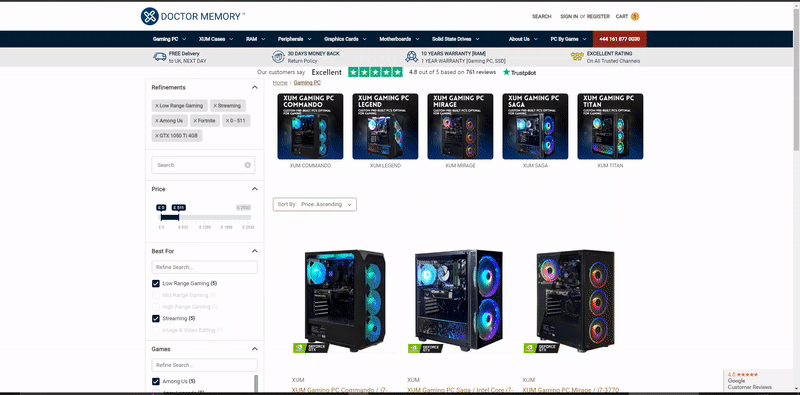800x395 pixels.
Task: Click the SEARCH link in the header
Action: coord(542,16)
